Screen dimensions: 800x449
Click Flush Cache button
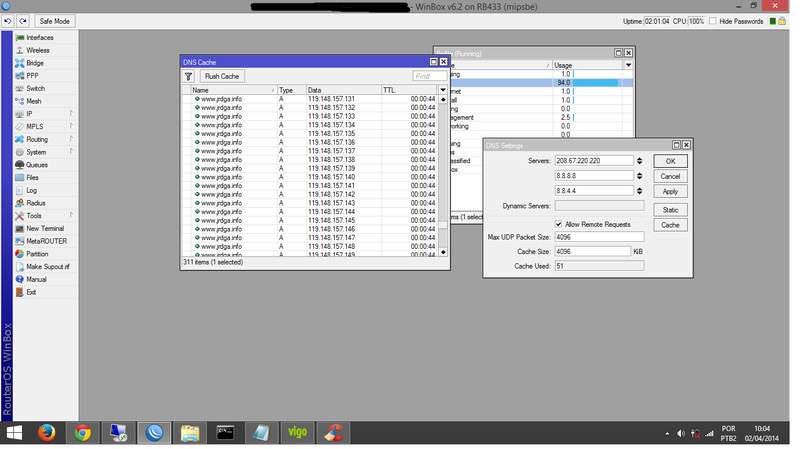click(x=222, y=76)
